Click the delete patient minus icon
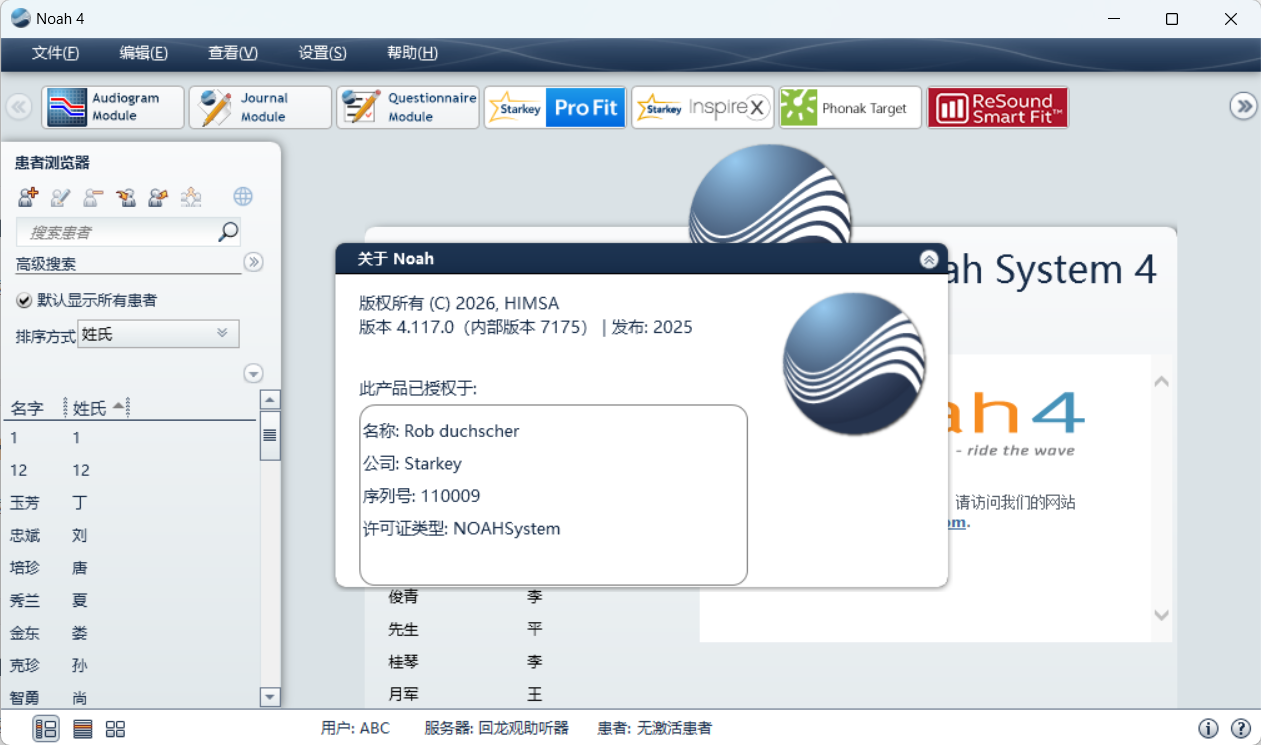The image size is (1261, 745). pyautogui.click(x=93, y=197)
